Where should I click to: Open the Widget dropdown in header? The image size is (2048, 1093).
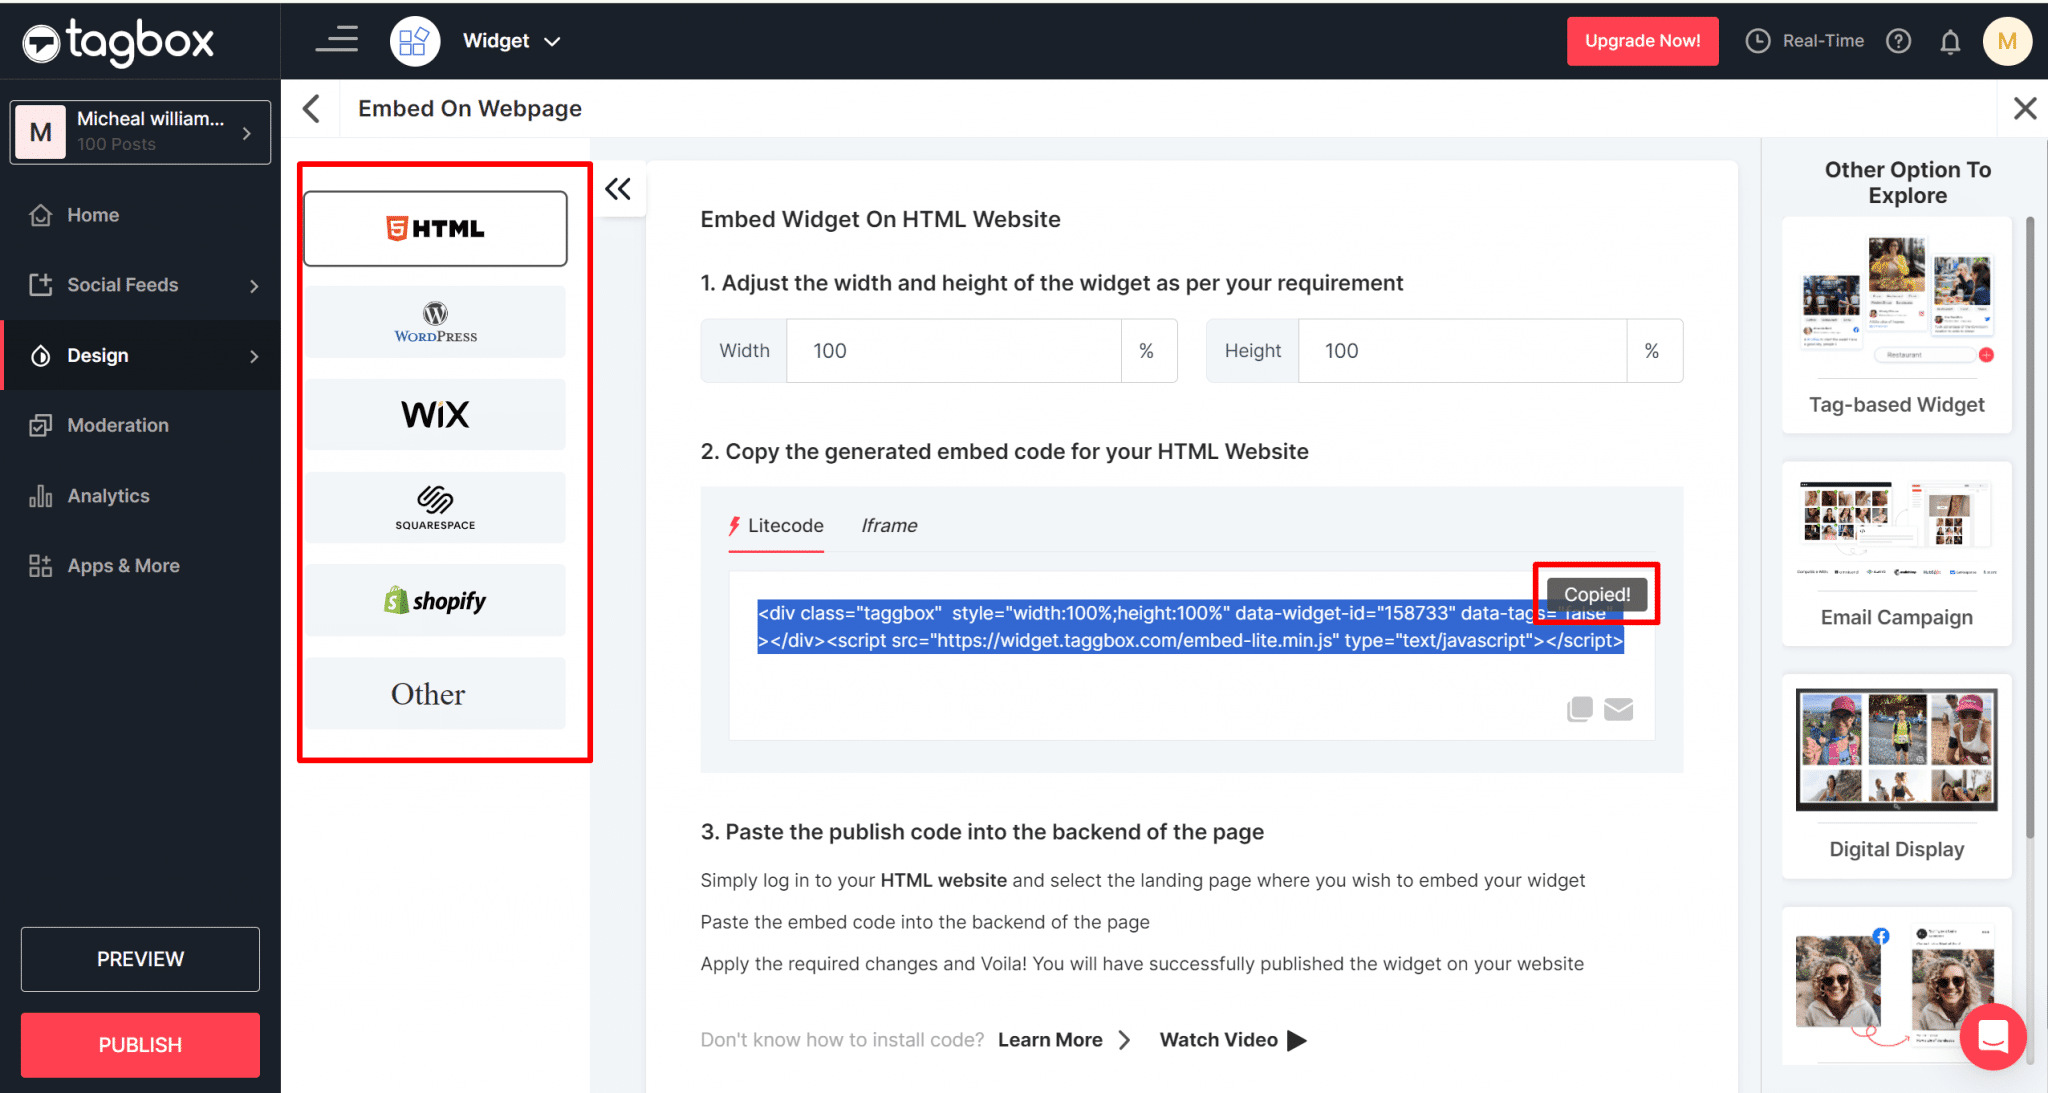(510, 40)
